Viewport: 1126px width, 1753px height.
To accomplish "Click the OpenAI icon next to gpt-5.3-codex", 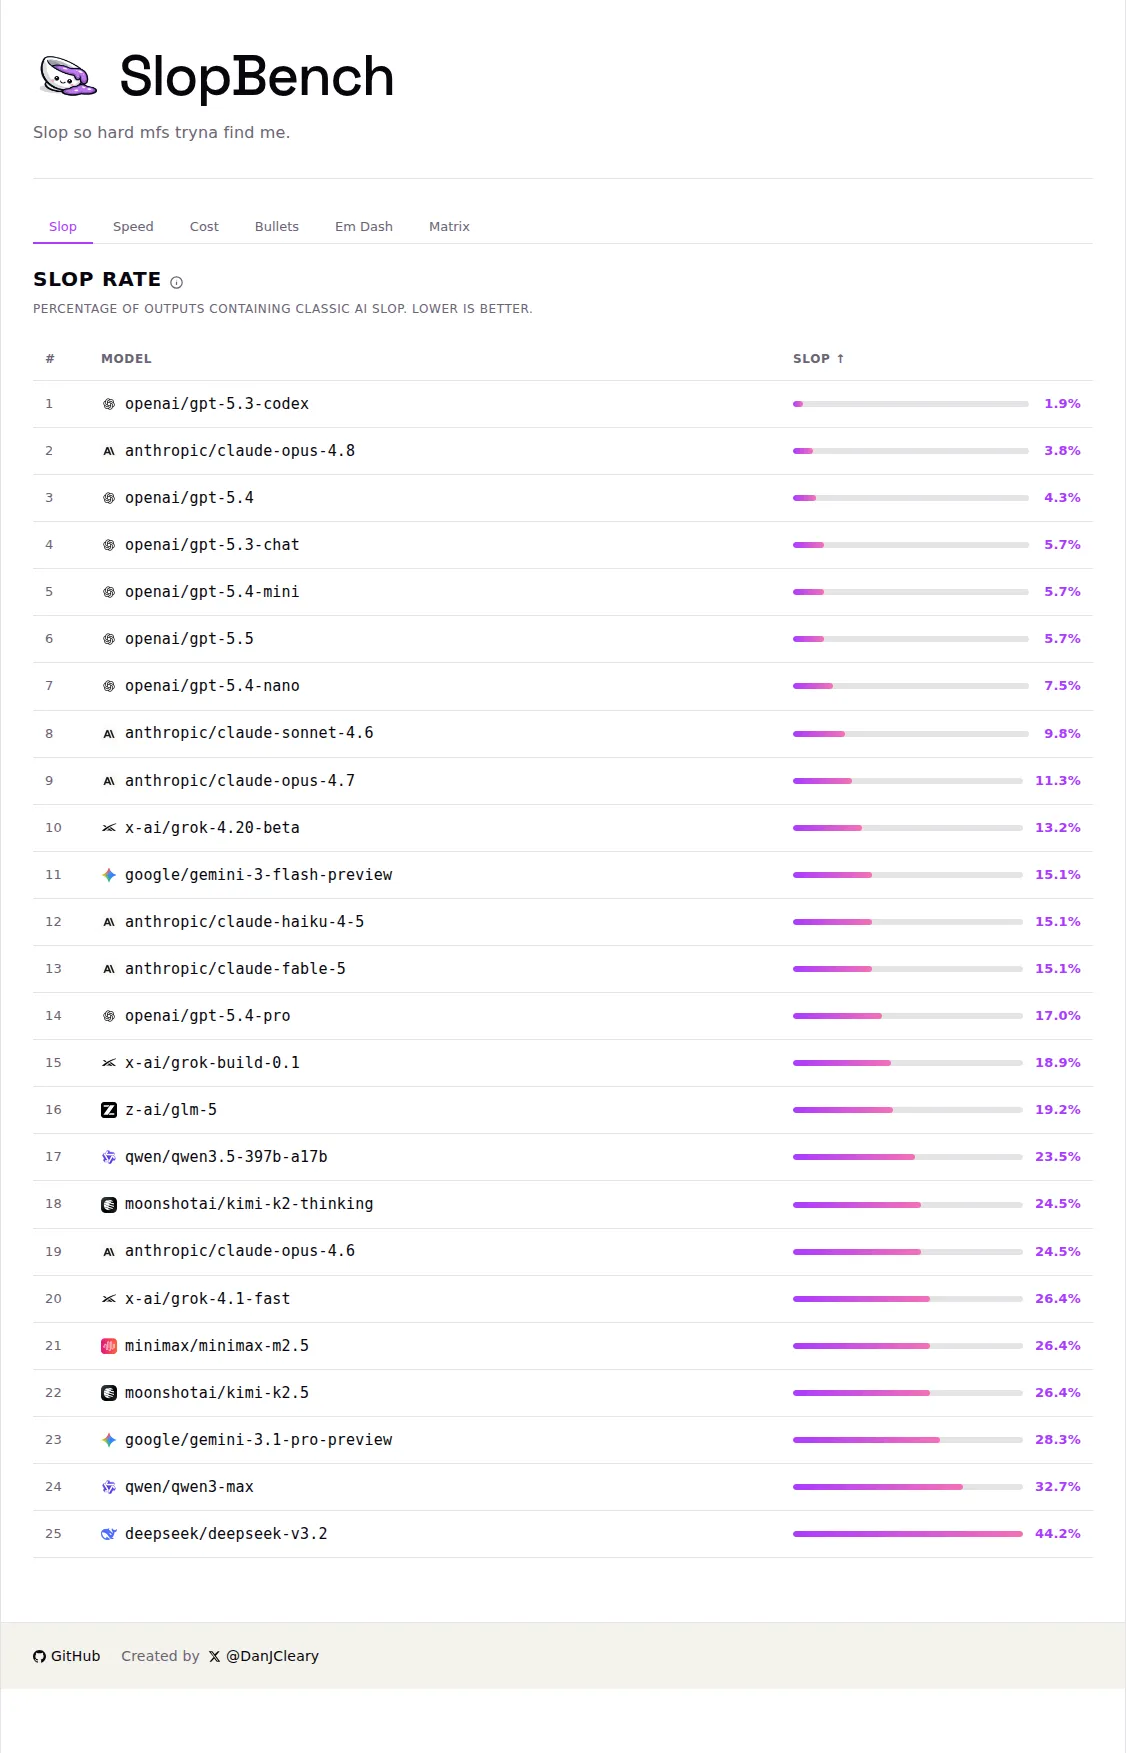I will (109, 404).
